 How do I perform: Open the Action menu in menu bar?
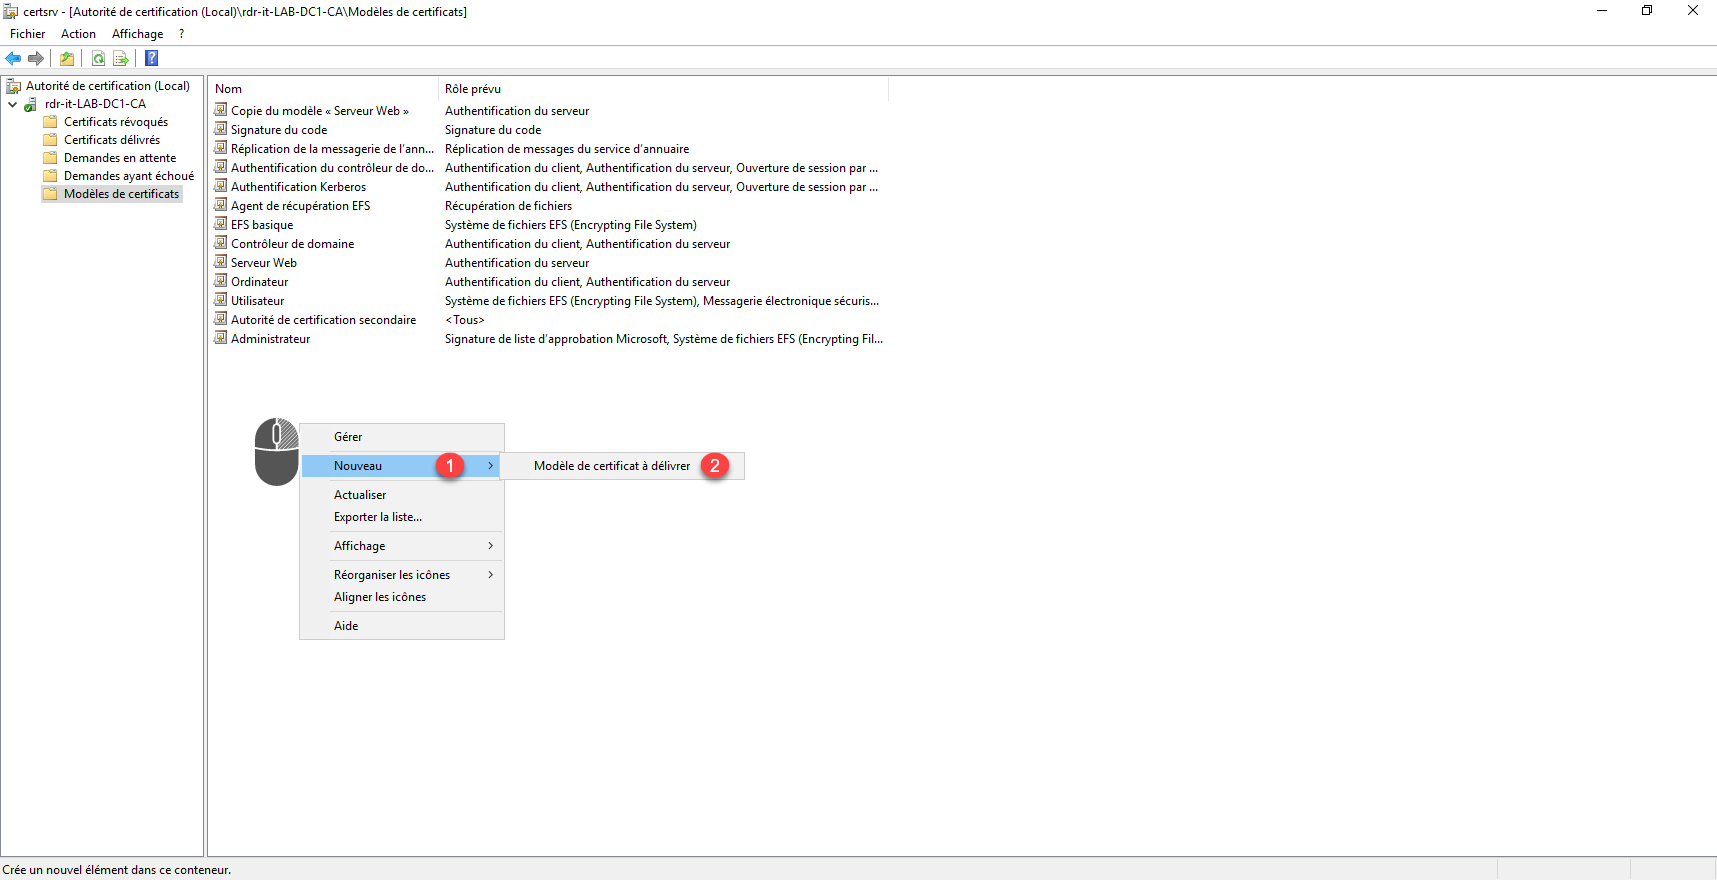click(x=78, y=34)
